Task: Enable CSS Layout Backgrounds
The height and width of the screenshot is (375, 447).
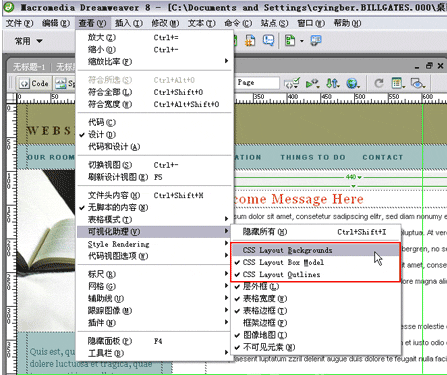Action: click(x=316, y=250)
